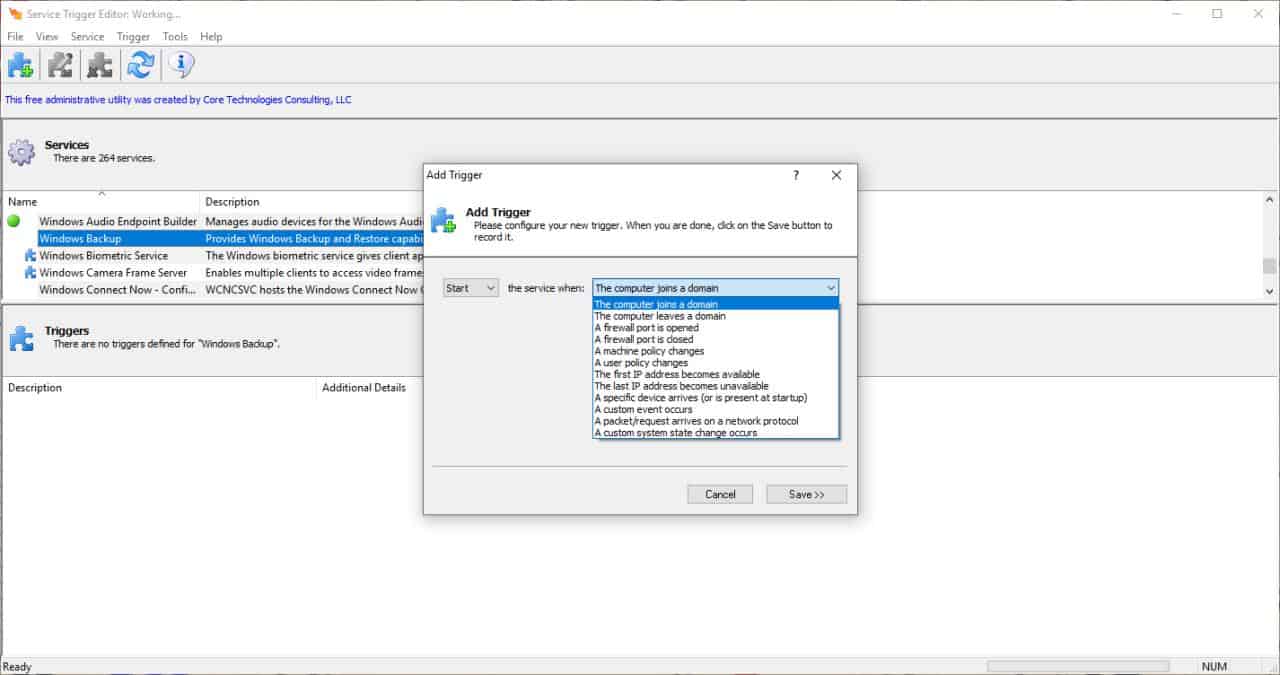
Task: Click trigger icon beside Windows Camera Frame Server
Action: click(x=30, y=272)
